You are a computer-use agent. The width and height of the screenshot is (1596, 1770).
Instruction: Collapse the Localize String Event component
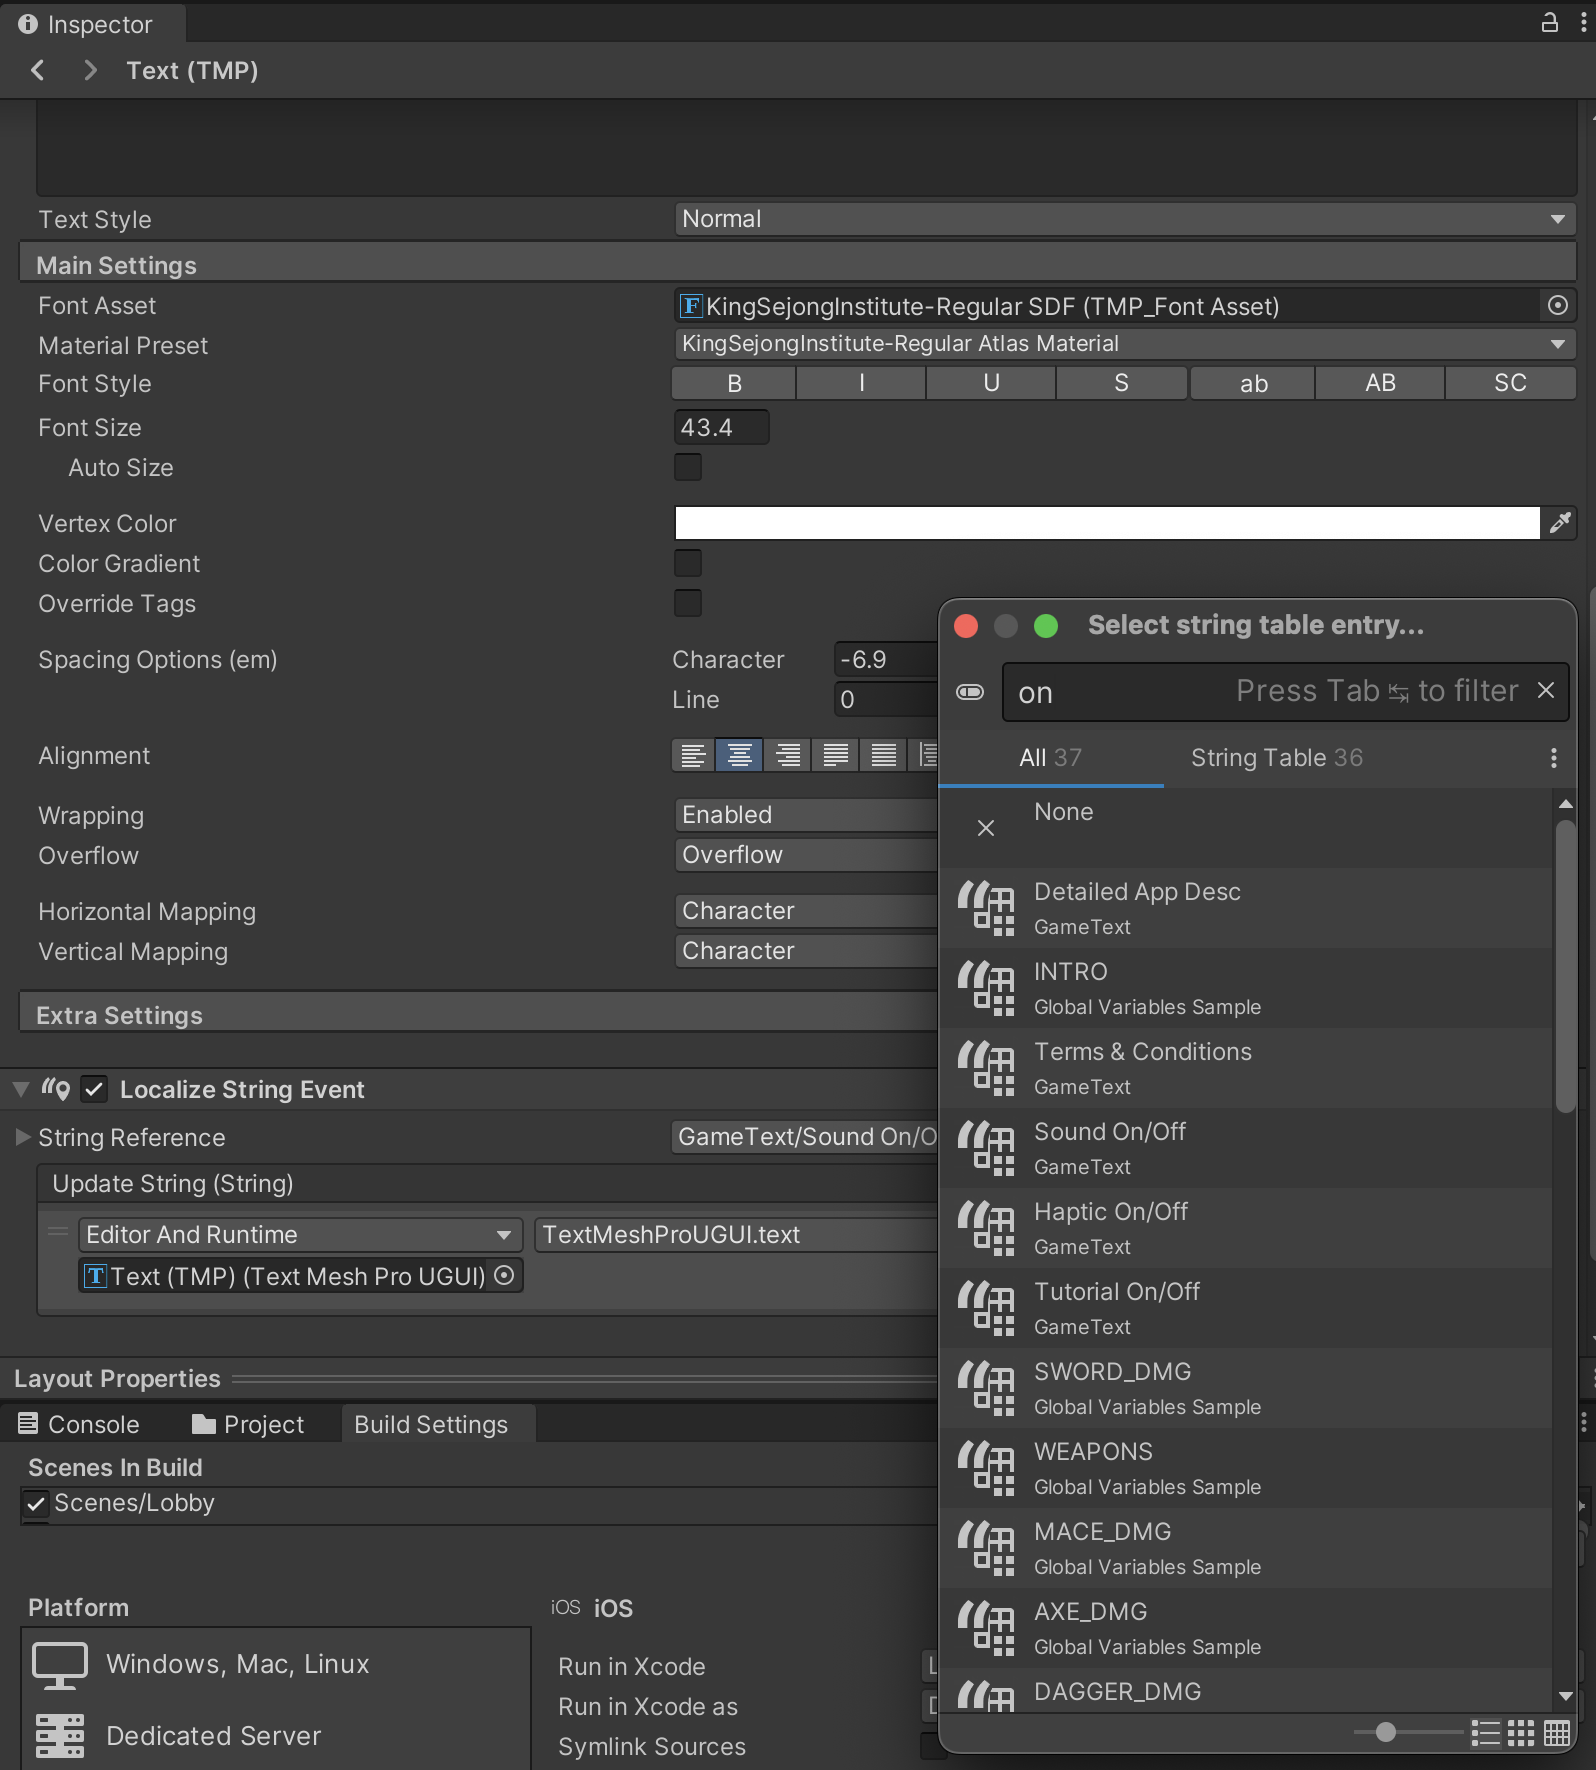(20, 1089)
